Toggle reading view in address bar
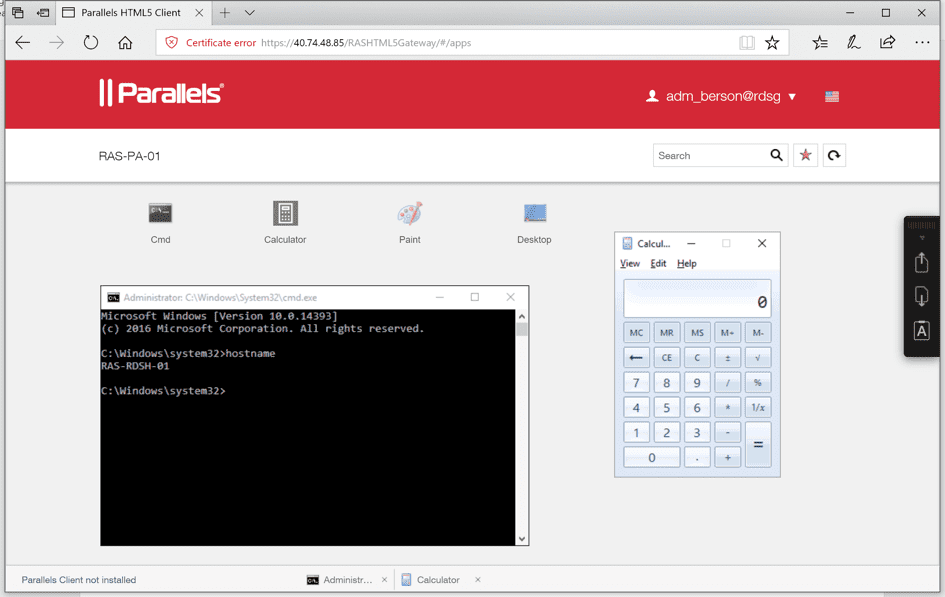This screenshot has height=597, width=945. pyautogui.click(x=747, y=43)
